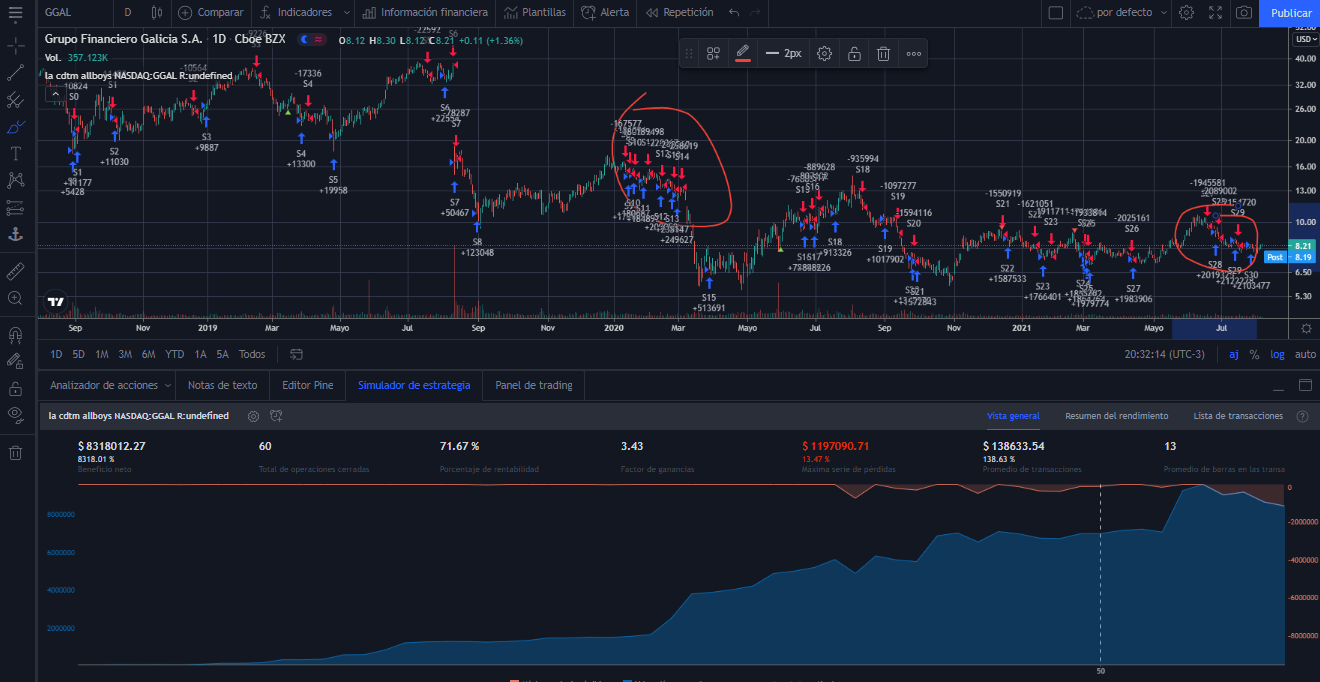The image size is (1320, 682).
Task: Open the chart patterns tool
Action: (x=16, y=180)
